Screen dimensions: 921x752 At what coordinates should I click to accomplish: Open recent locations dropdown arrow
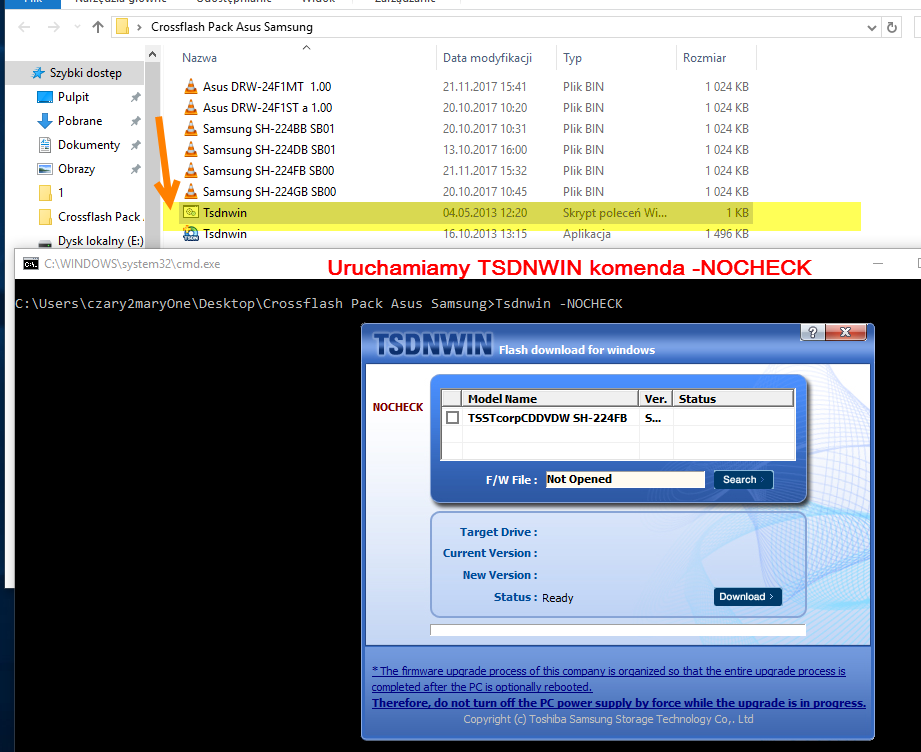tap(77, 27)
